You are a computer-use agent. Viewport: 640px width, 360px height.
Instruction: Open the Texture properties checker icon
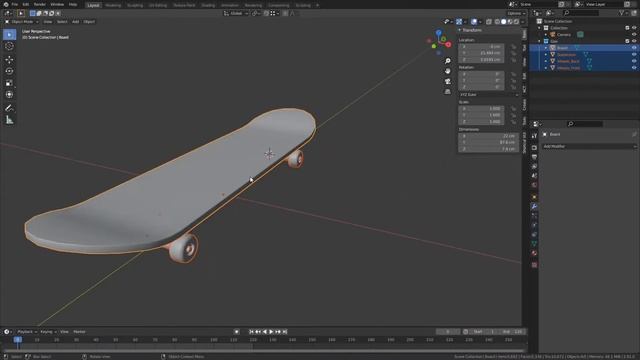(534, 265)
